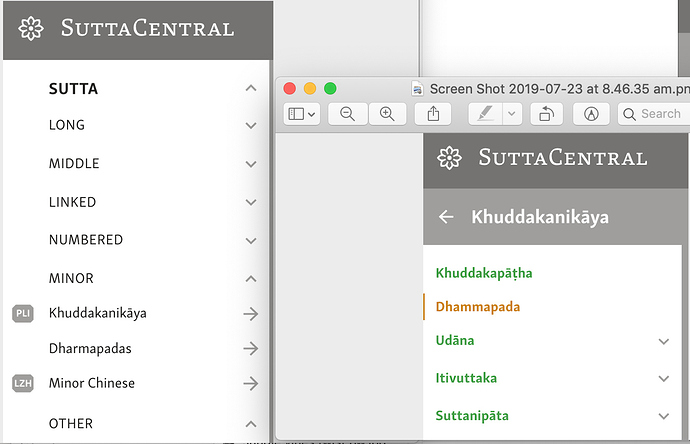This screenshot has width=690, height=444.
Task: Select the SUTTA menu heading
Action: pyautogui.click(x=73, y=89)
